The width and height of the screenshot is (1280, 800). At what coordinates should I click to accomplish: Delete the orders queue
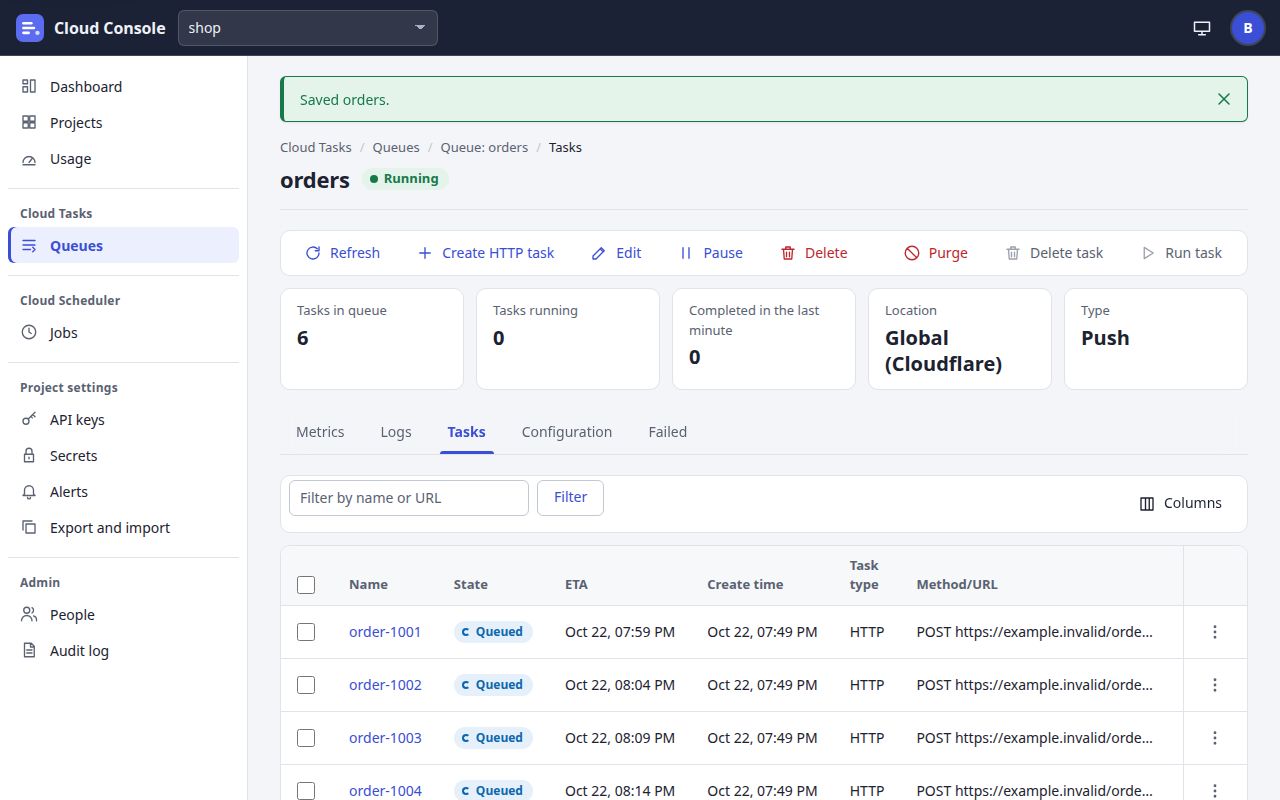[813, 253]
